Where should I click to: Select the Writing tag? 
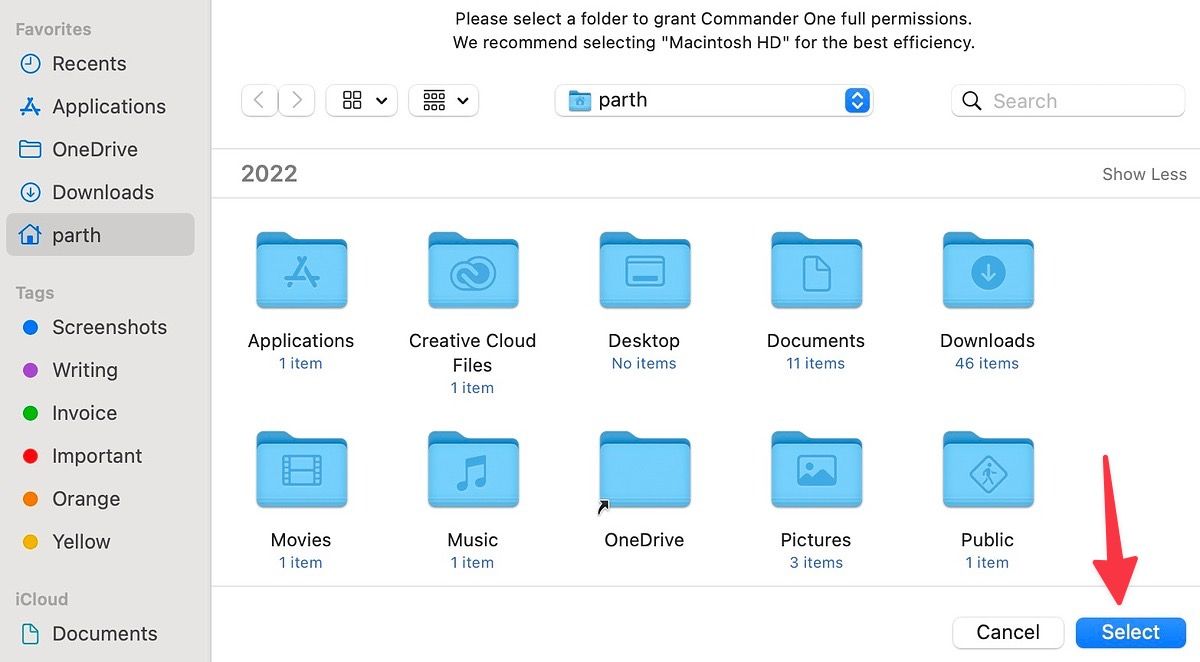click(x=84, y=370)
